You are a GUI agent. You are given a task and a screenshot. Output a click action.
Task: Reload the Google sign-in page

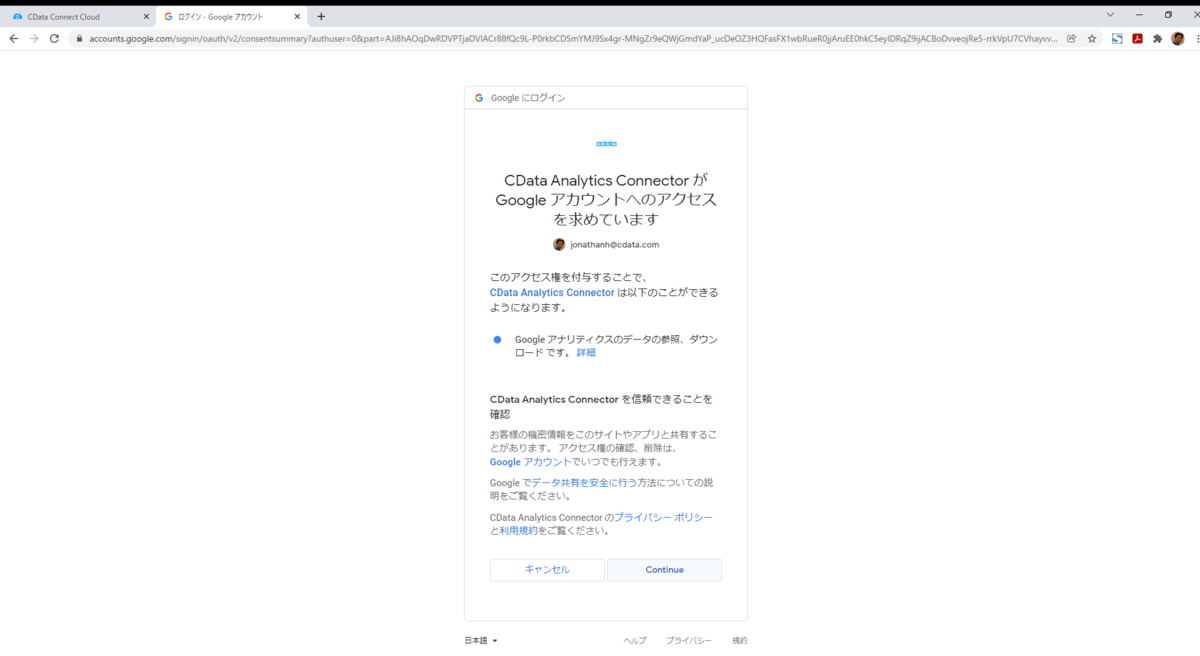[54, 38]
